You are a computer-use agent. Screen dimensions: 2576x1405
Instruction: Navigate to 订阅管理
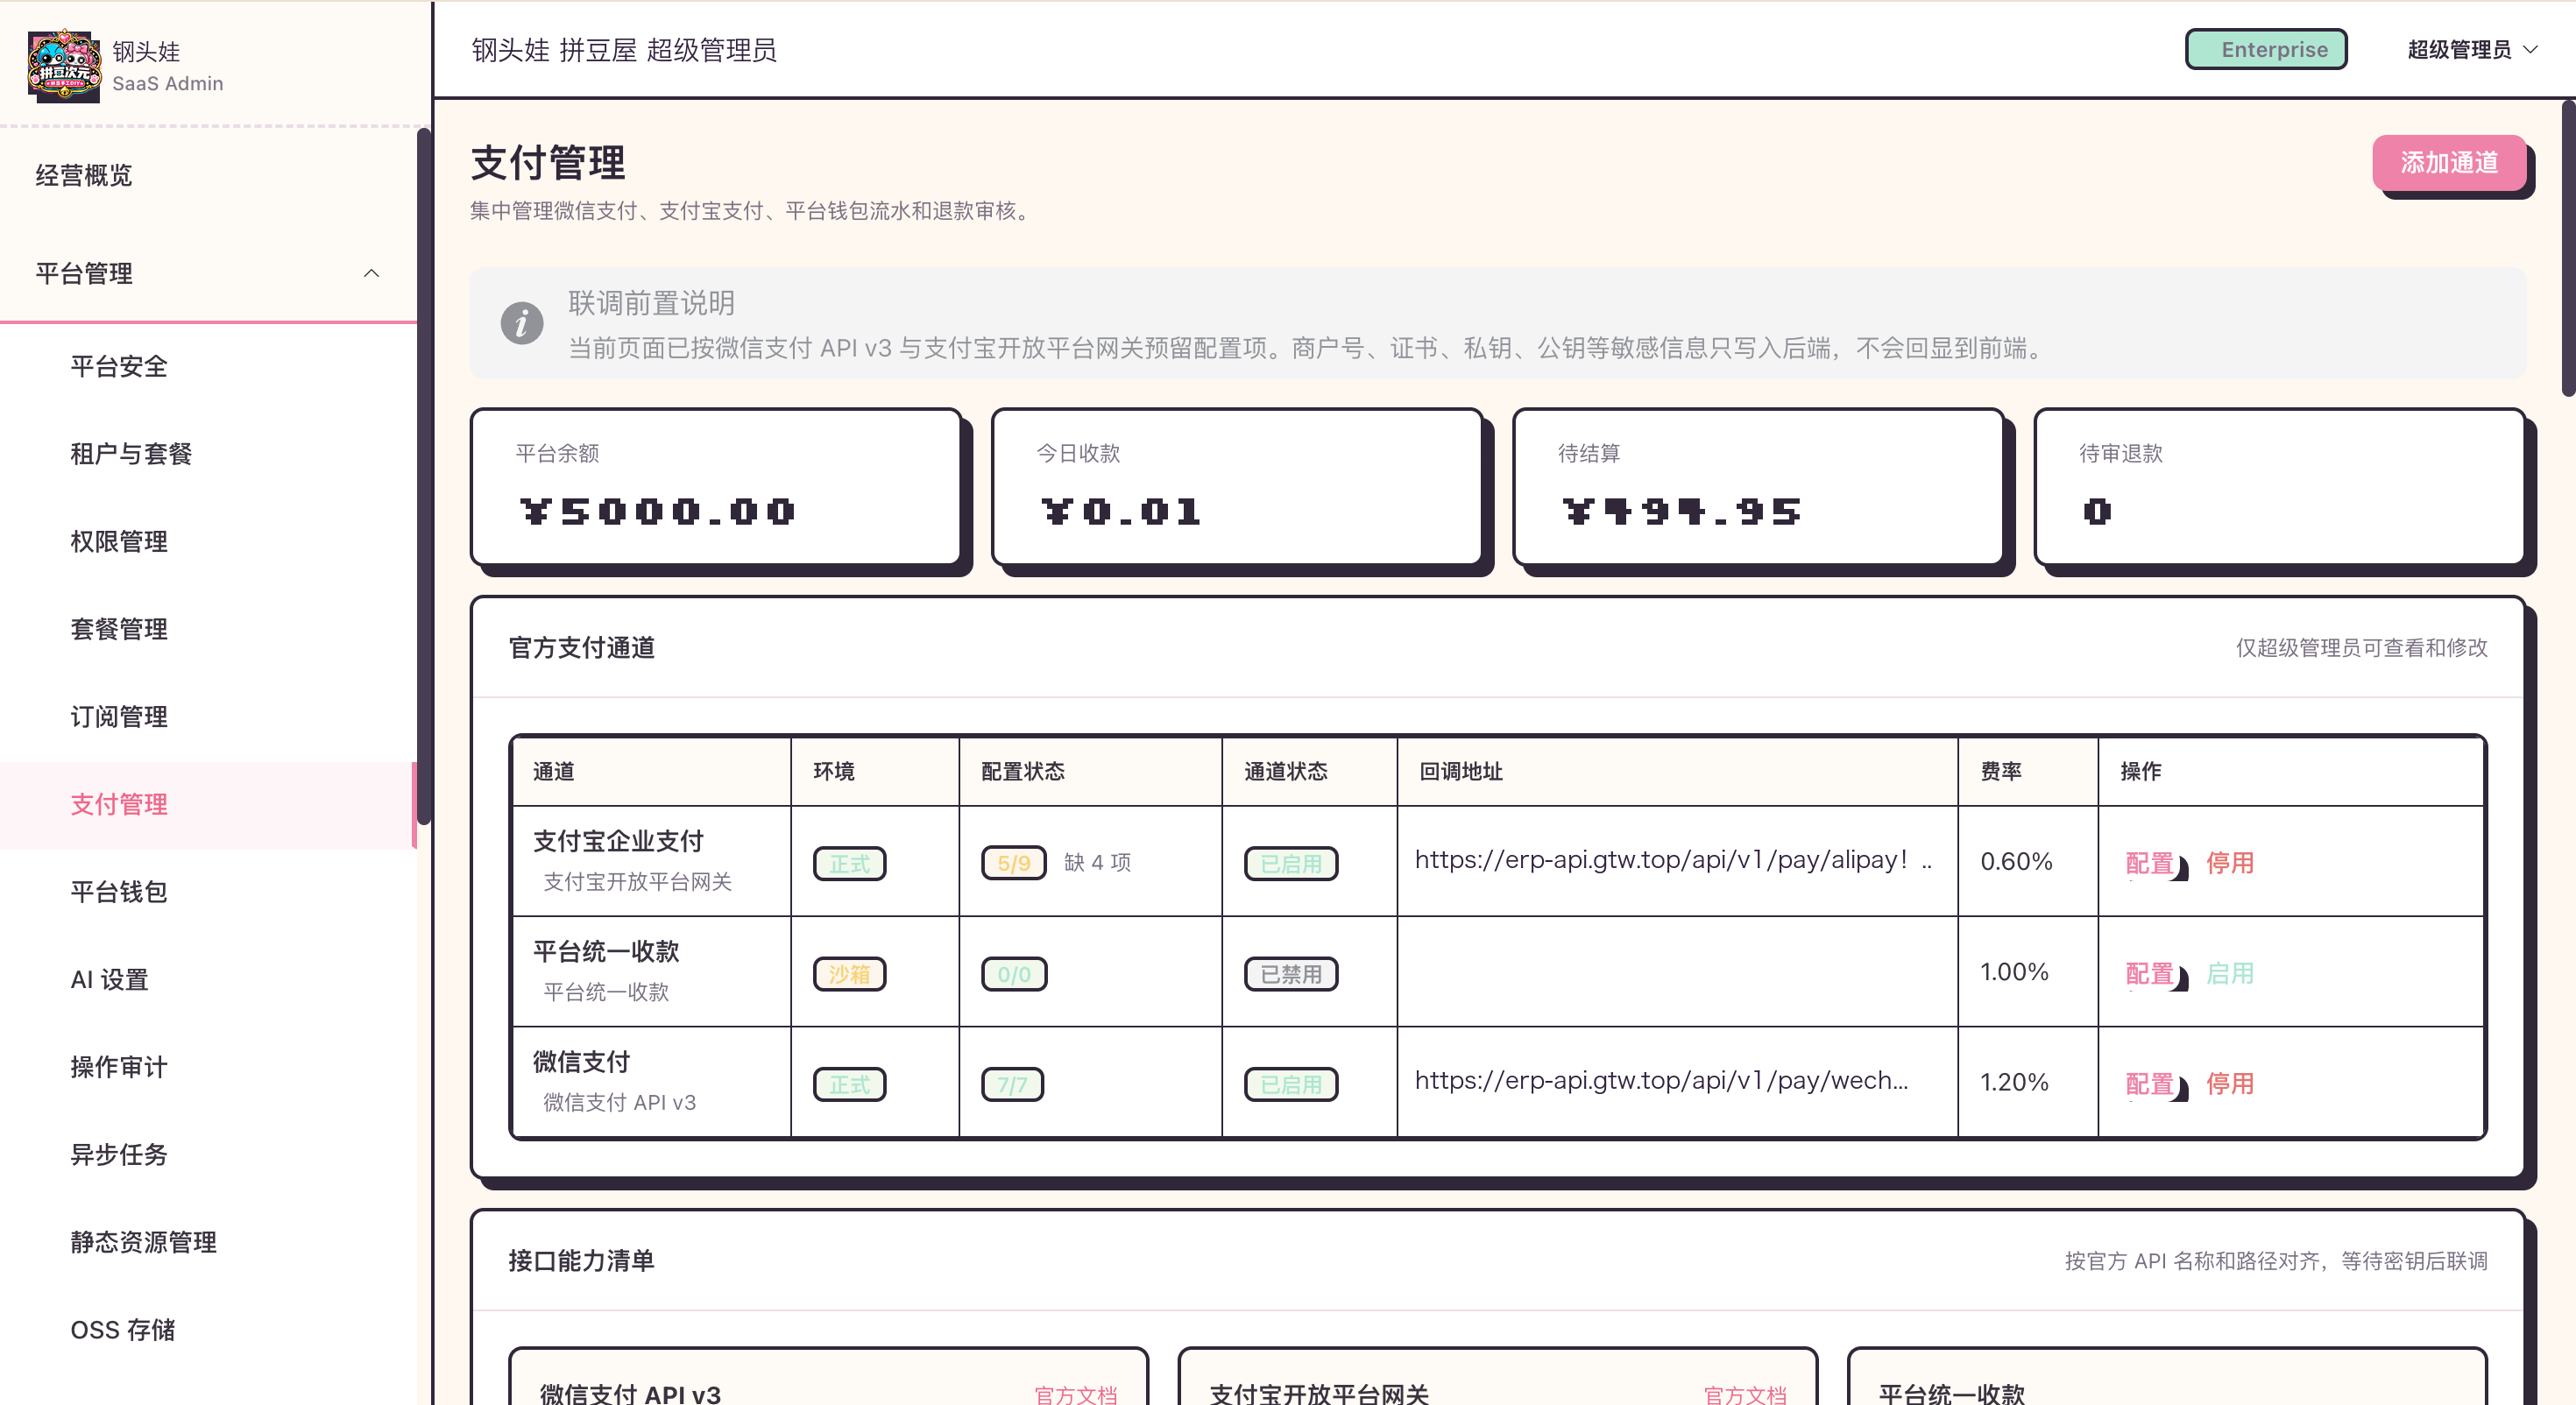208,716
